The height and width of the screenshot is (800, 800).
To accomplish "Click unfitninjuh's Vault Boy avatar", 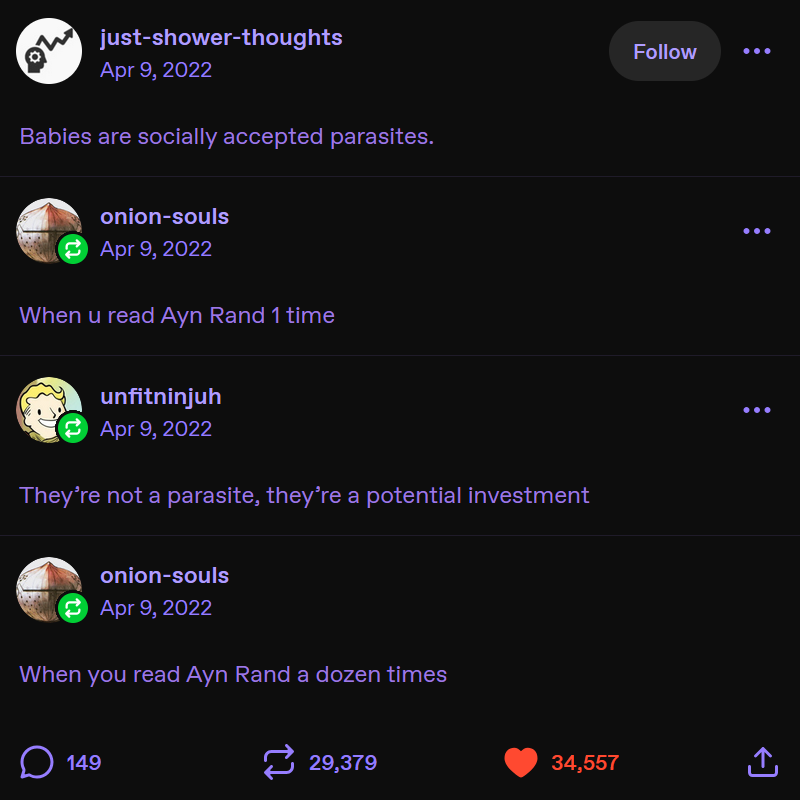I will pos(48,409).
